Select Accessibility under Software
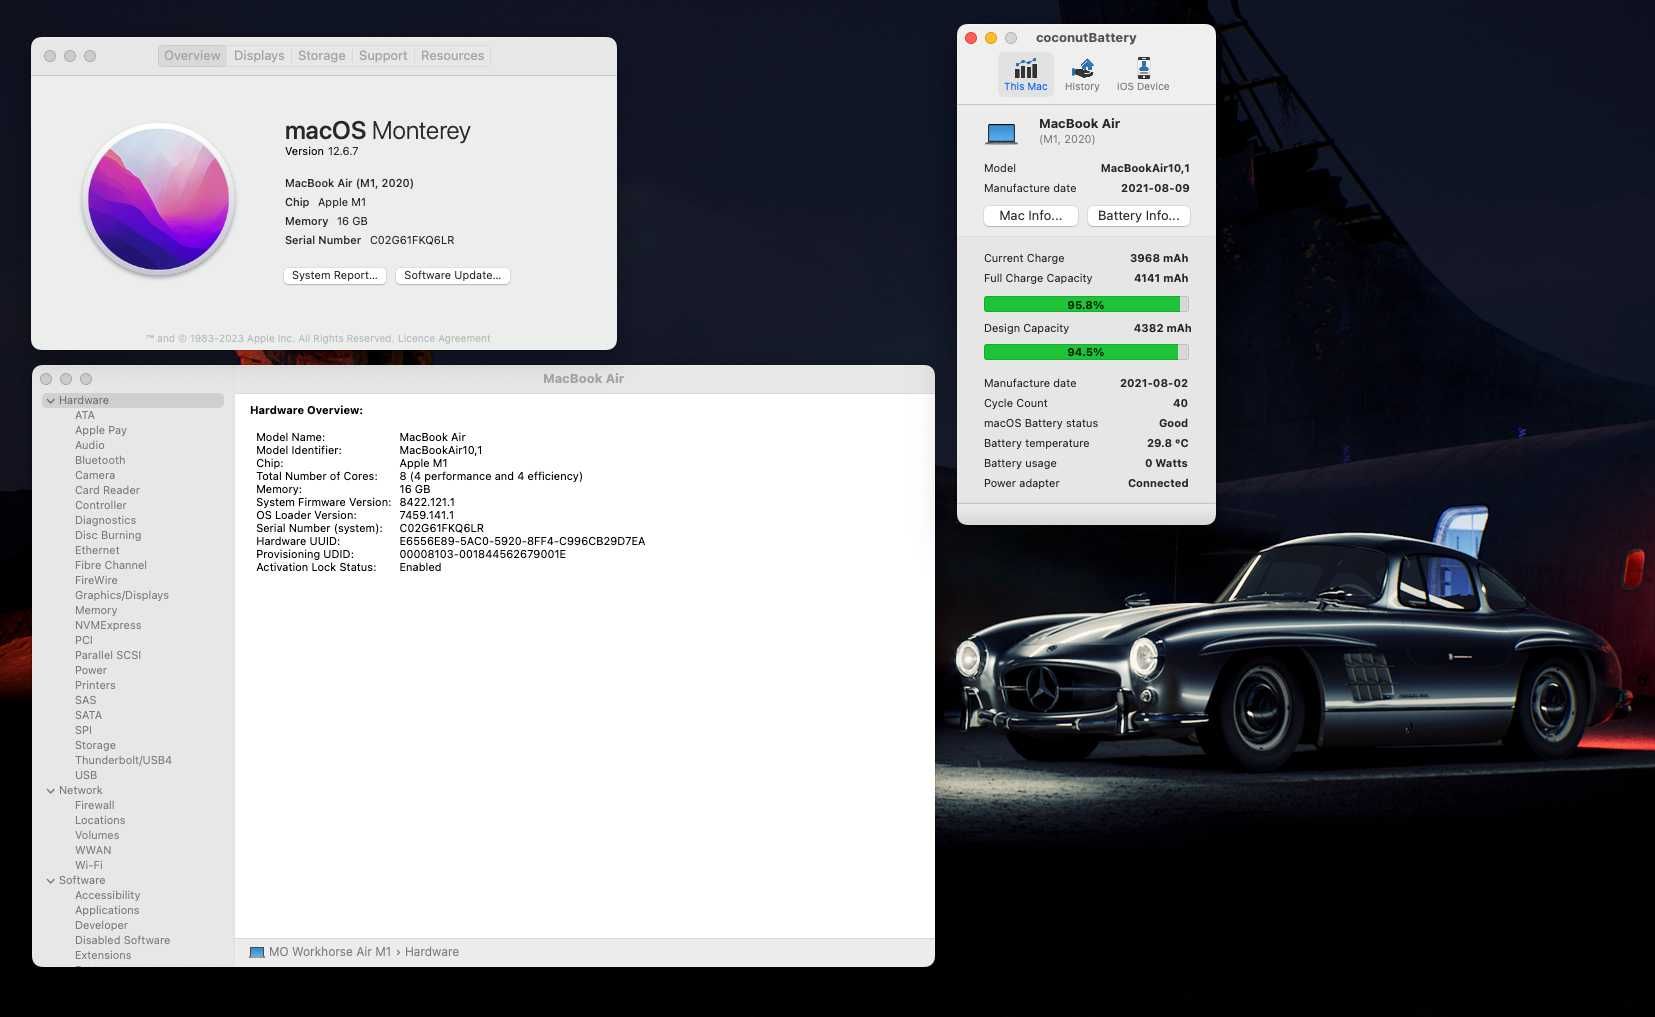1655x1017 pixels. [x=108, y=895]
